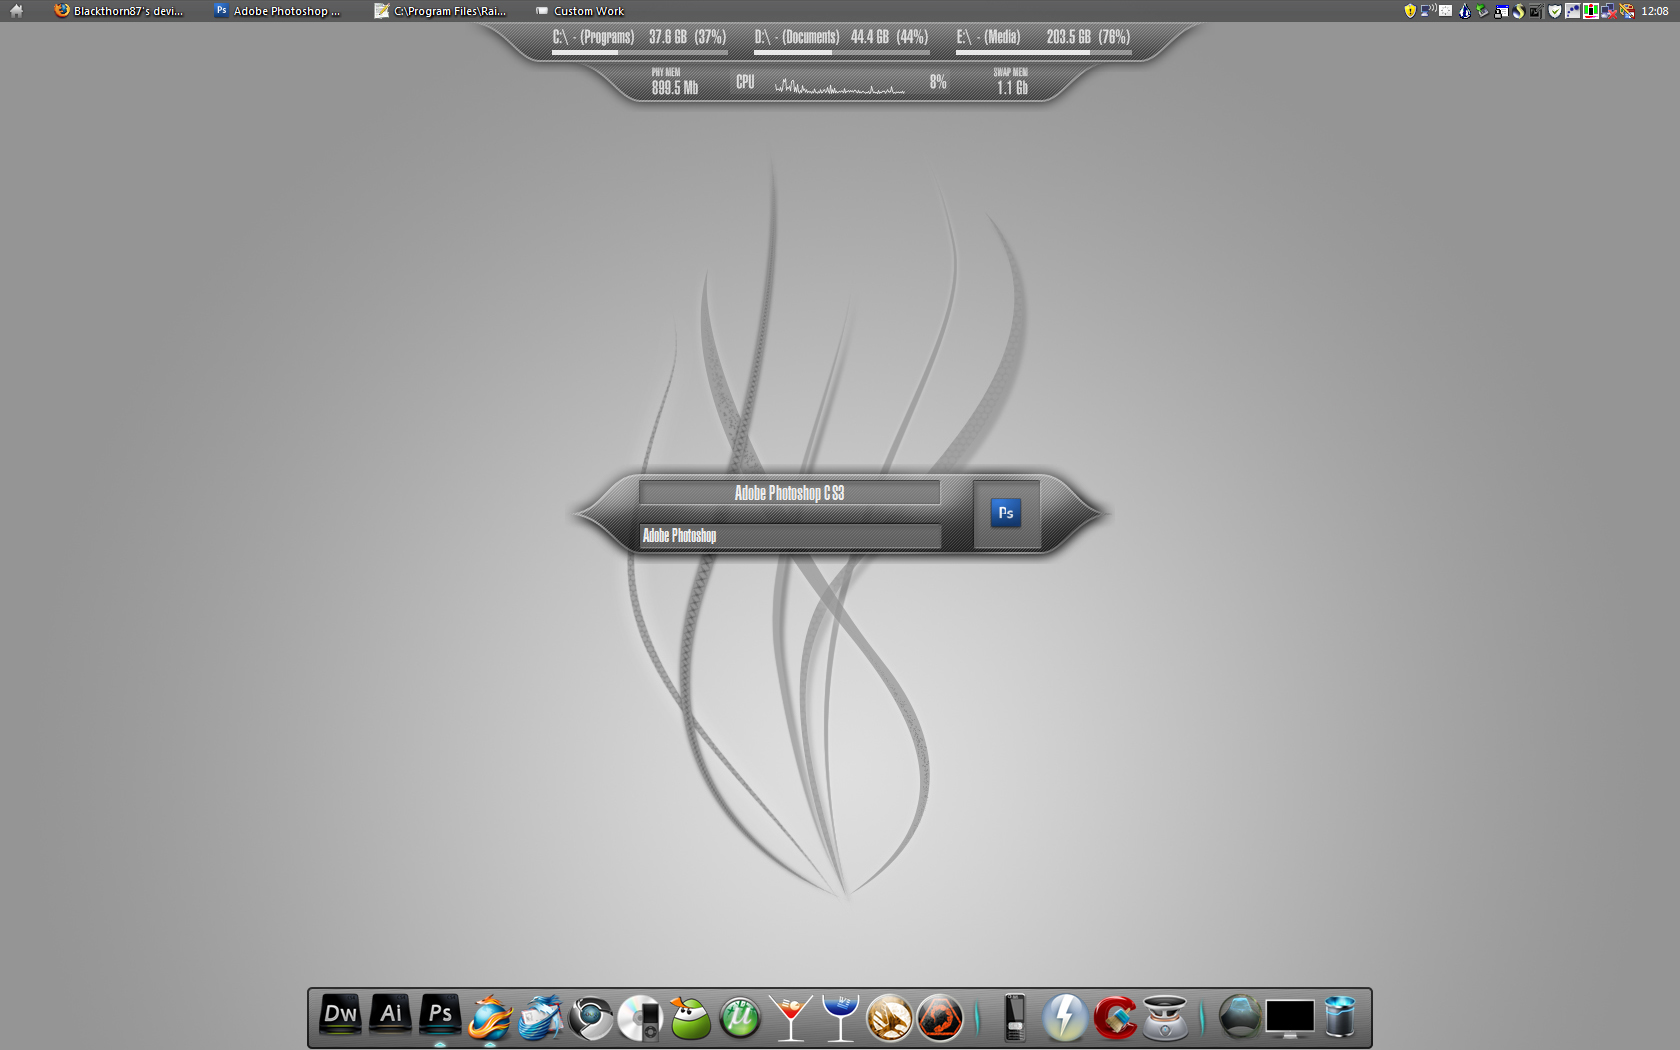Viewport: 1680px width, 1050px height.
Task: Switch to Adobe Photoshop taskbar button
Action: pyautogui.click(x=278, y=11)
